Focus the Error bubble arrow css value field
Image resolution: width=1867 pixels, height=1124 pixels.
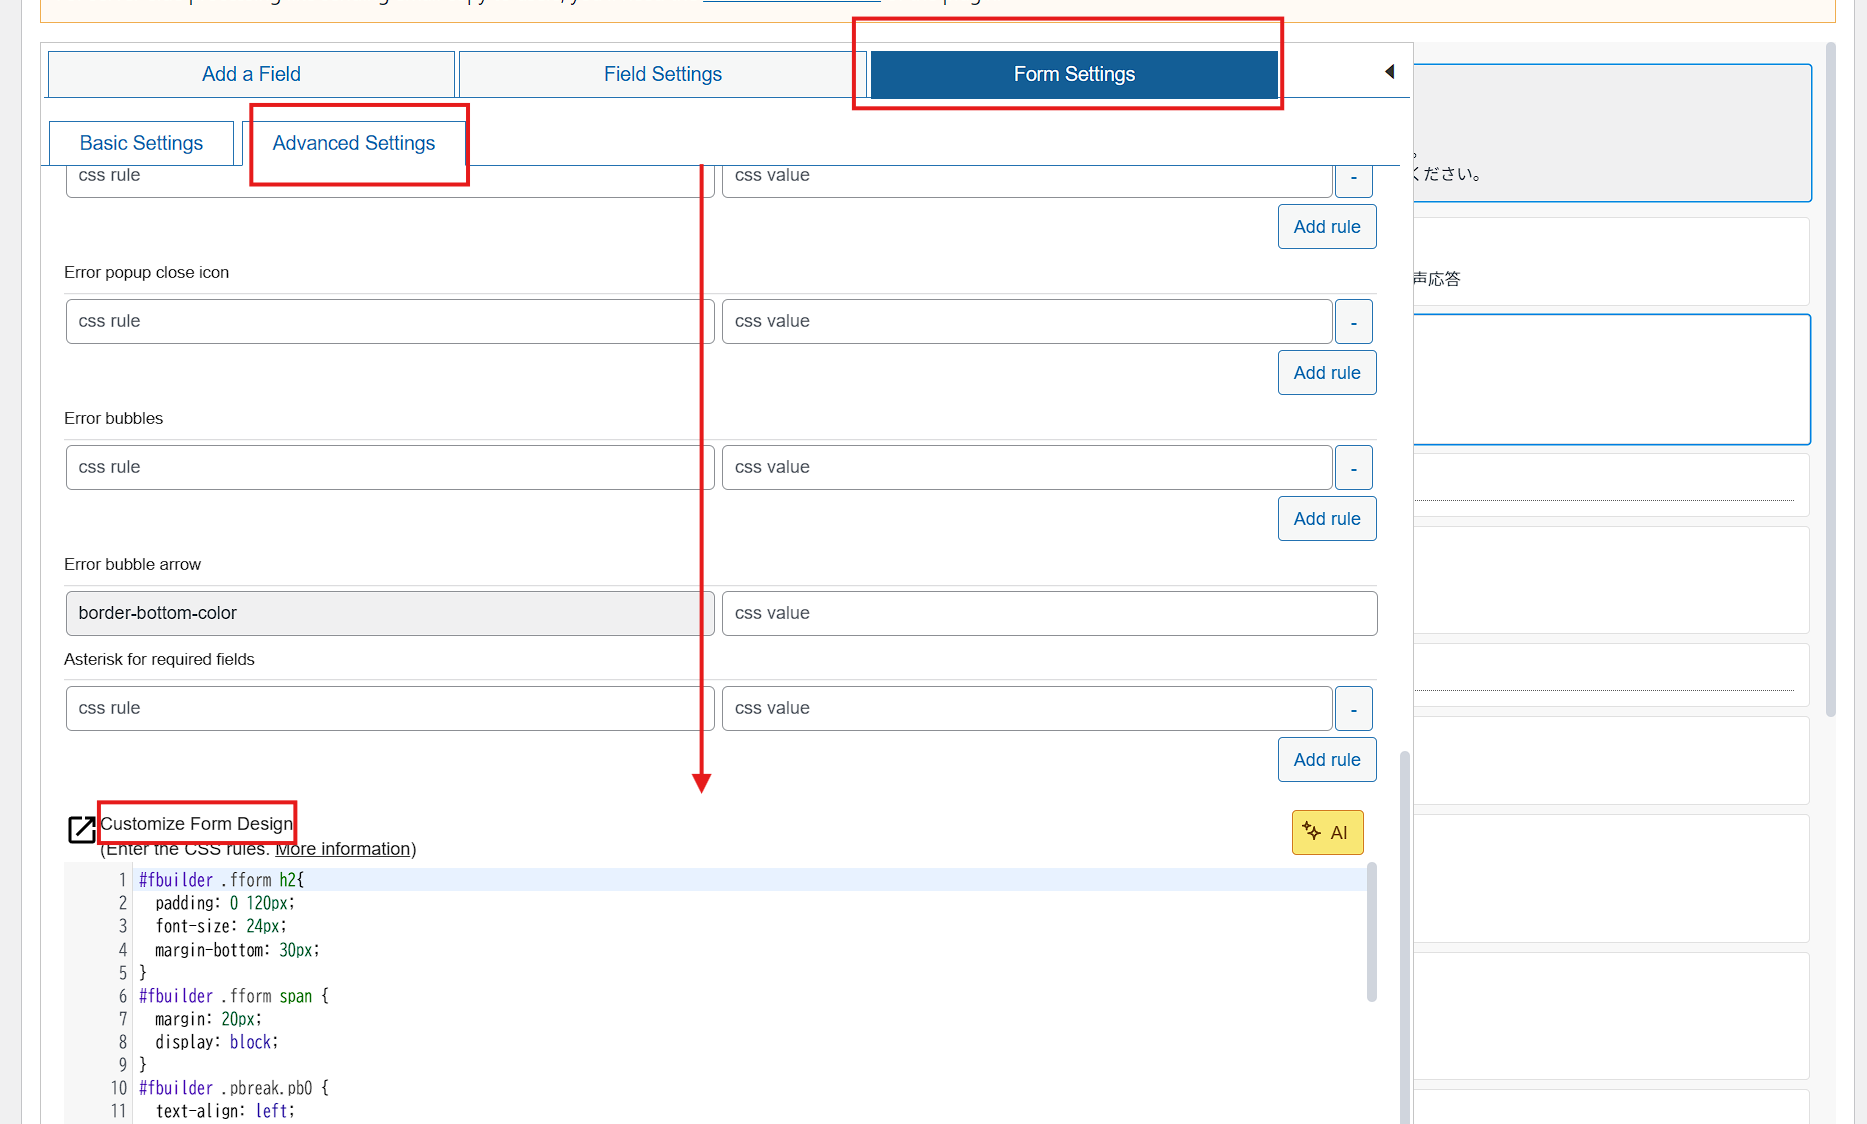click(x=1048, y=613)
